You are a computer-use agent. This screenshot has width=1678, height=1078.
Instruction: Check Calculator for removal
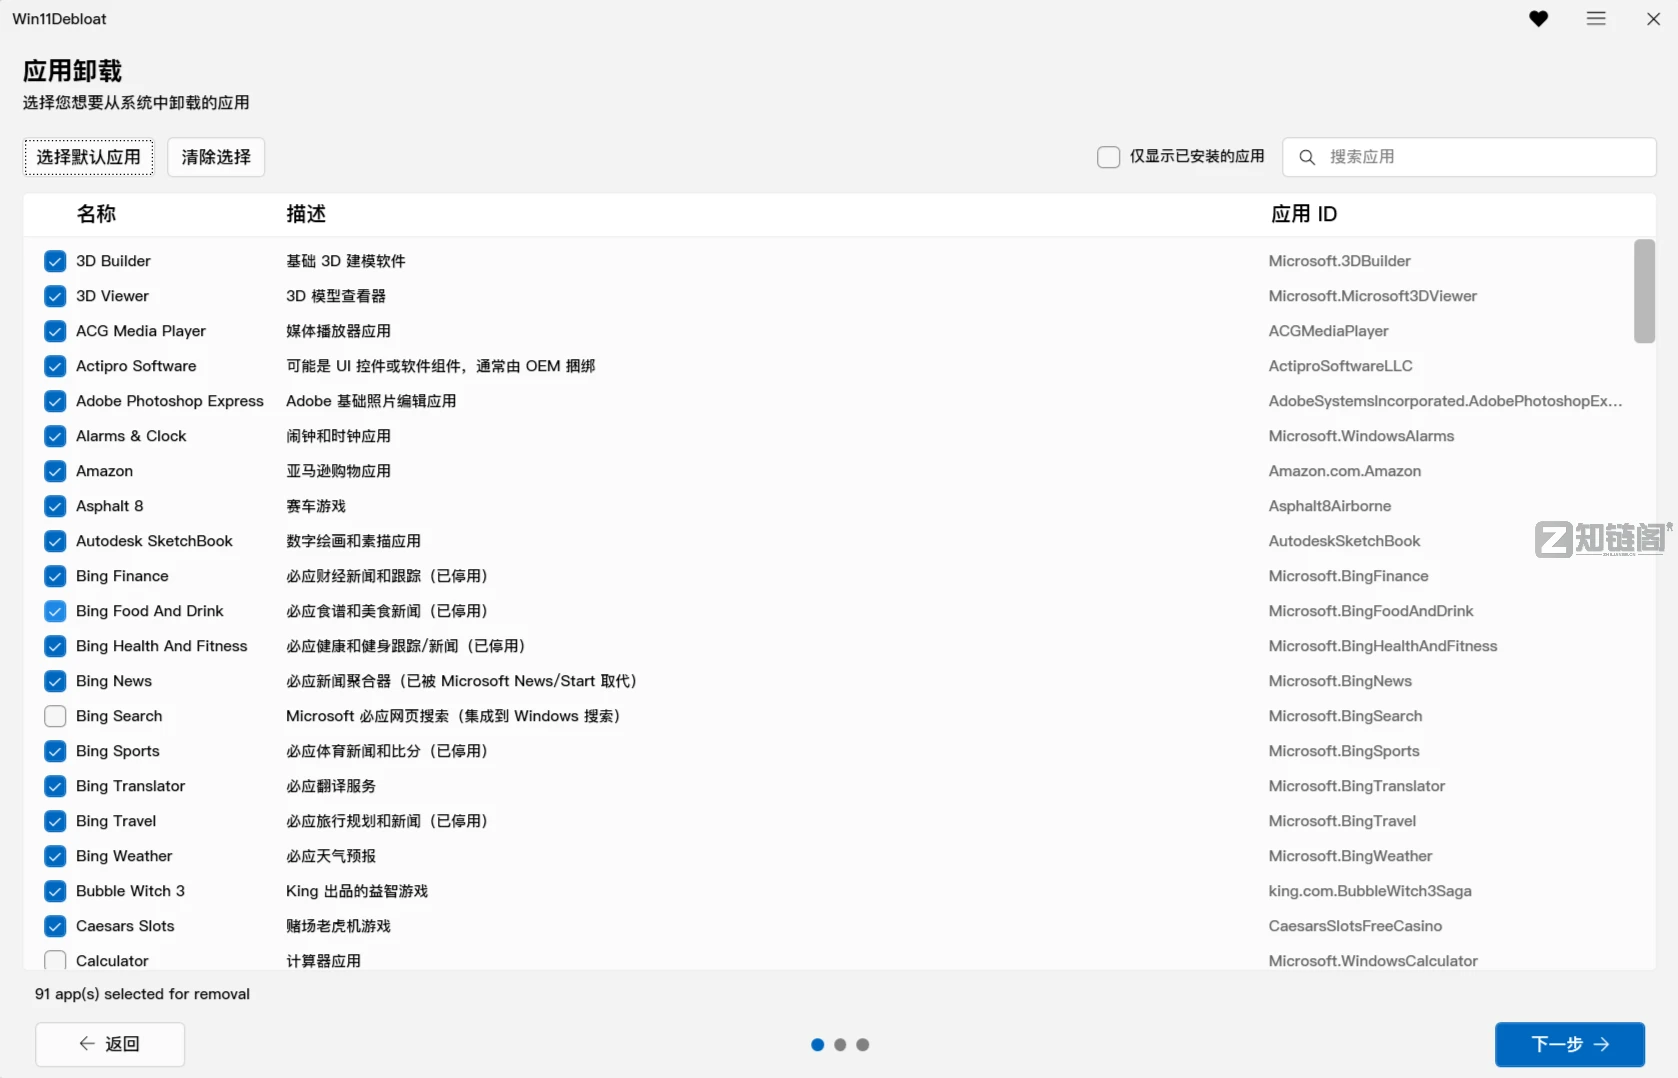tap(55, 960)
